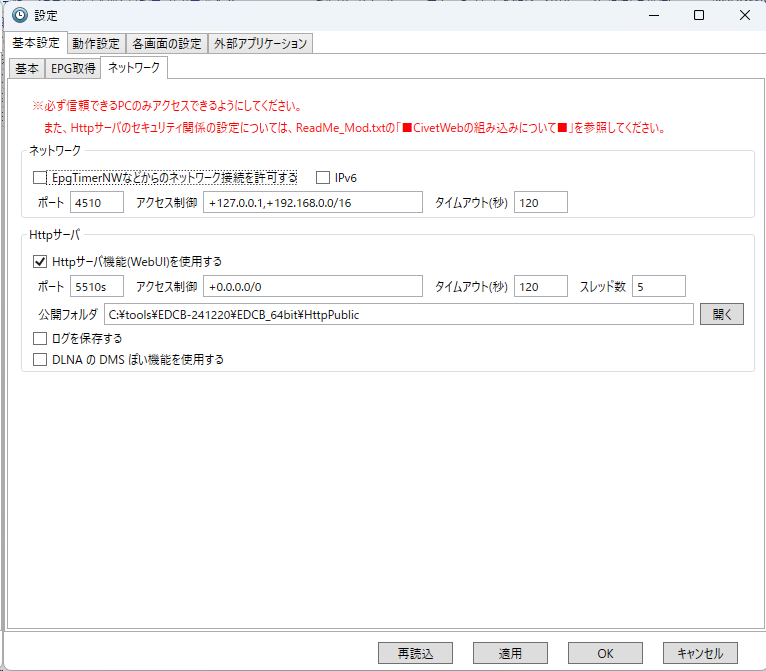The image size is (766, 671).
Task: Open the 動作設定 tab
Action: pyautogui.click(x=96, y=43)
